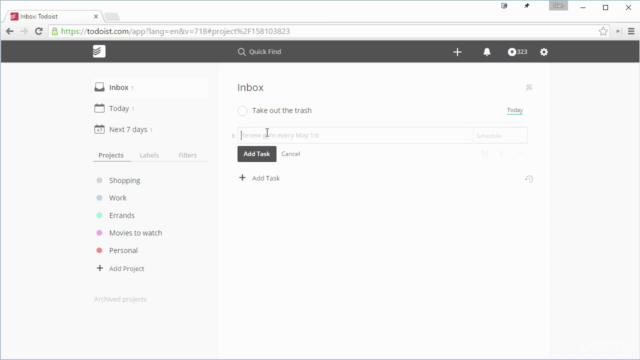
Task: Open the Movies to watch project
Action: coord(136,233)
